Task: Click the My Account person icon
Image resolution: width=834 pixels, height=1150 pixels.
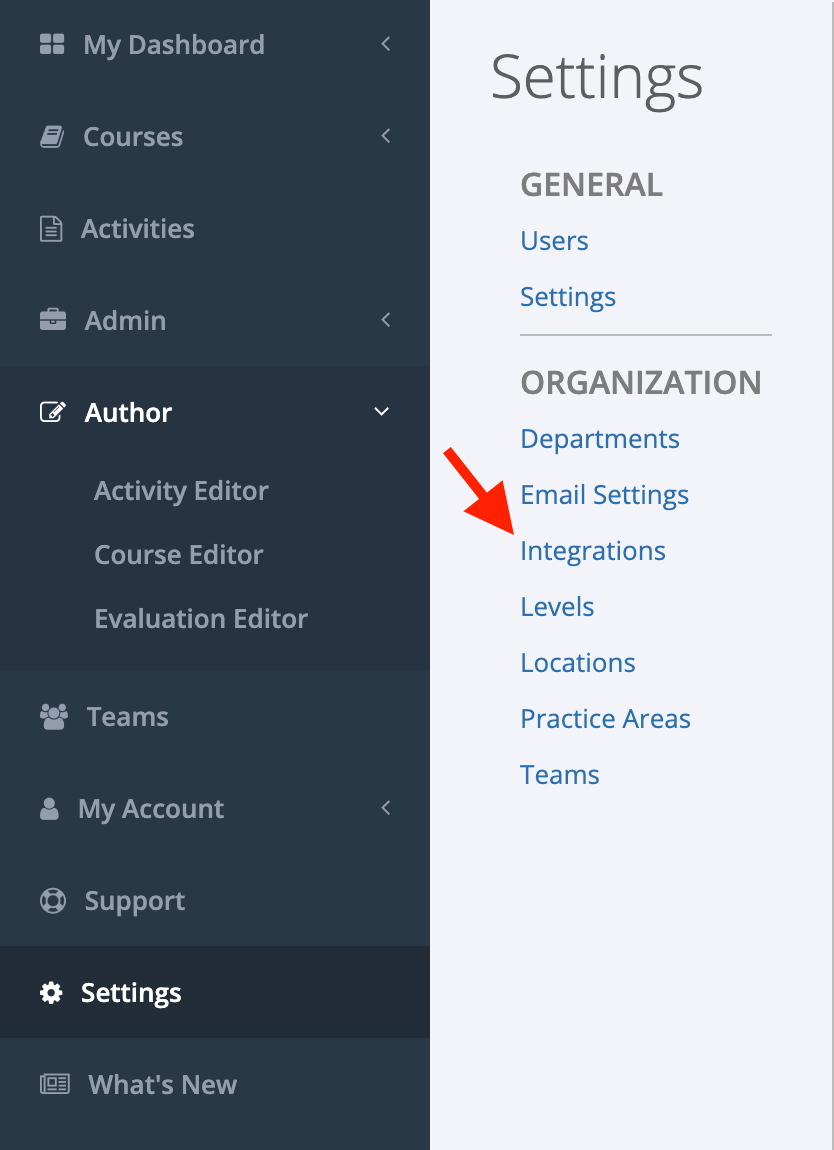Action: (x=49, y=809)
